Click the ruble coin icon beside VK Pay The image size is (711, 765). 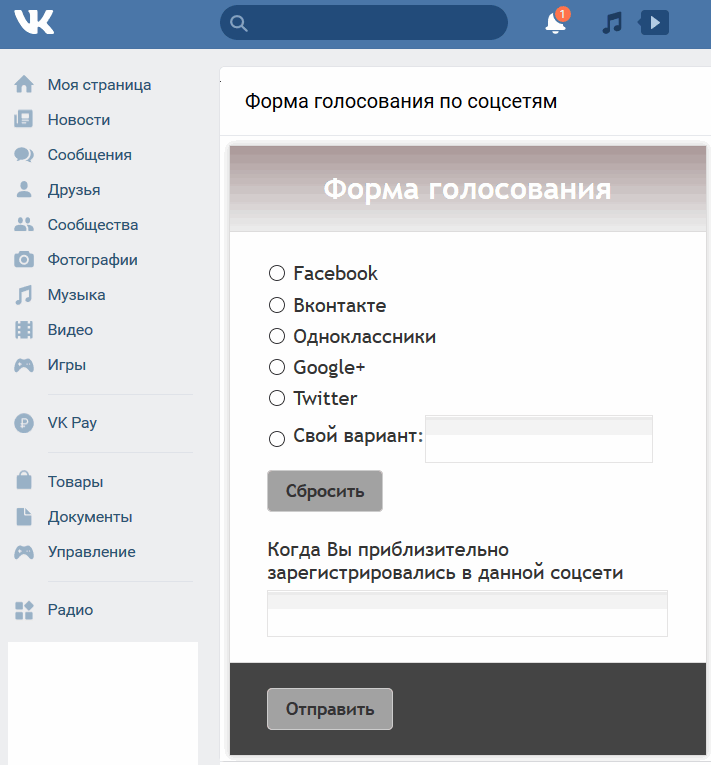pyautogui.click(x=24, y=423)
